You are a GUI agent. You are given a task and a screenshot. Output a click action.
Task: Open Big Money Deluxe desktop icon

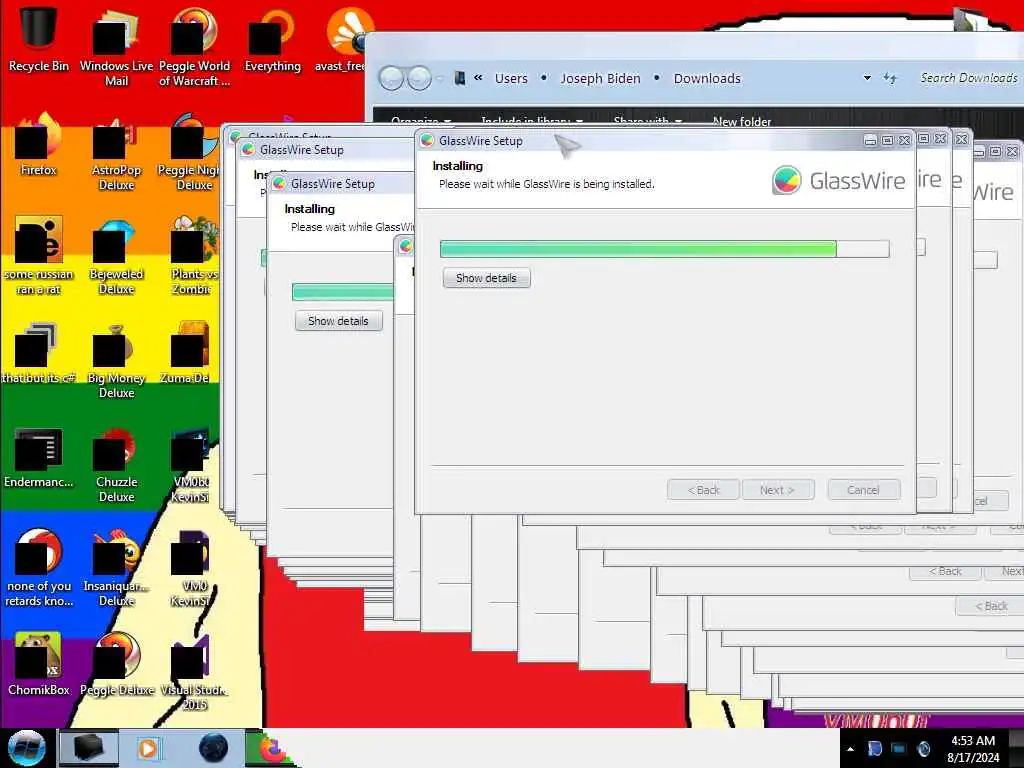(x=116, y=360)
